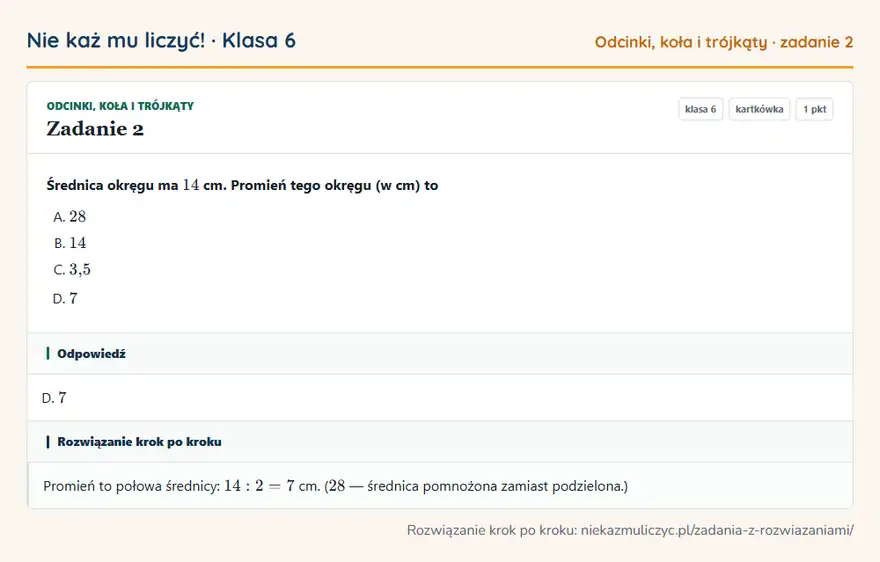The height and width of the screenshot is (562, 880).
Task: Click the answer 'D. 7' under Odpowiedź
Action: click(x=54, y=398)
